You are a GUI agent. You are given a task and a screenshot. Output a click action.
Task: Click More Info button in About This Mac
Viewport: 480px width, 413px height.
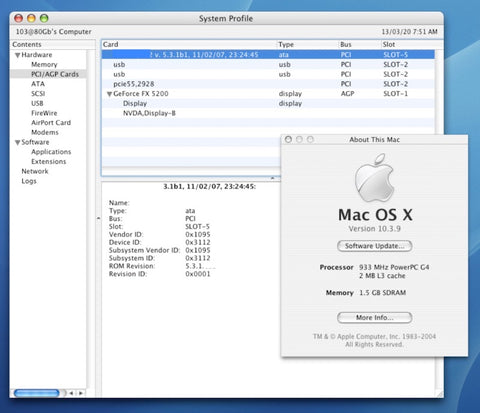click(x=375, y=317)
